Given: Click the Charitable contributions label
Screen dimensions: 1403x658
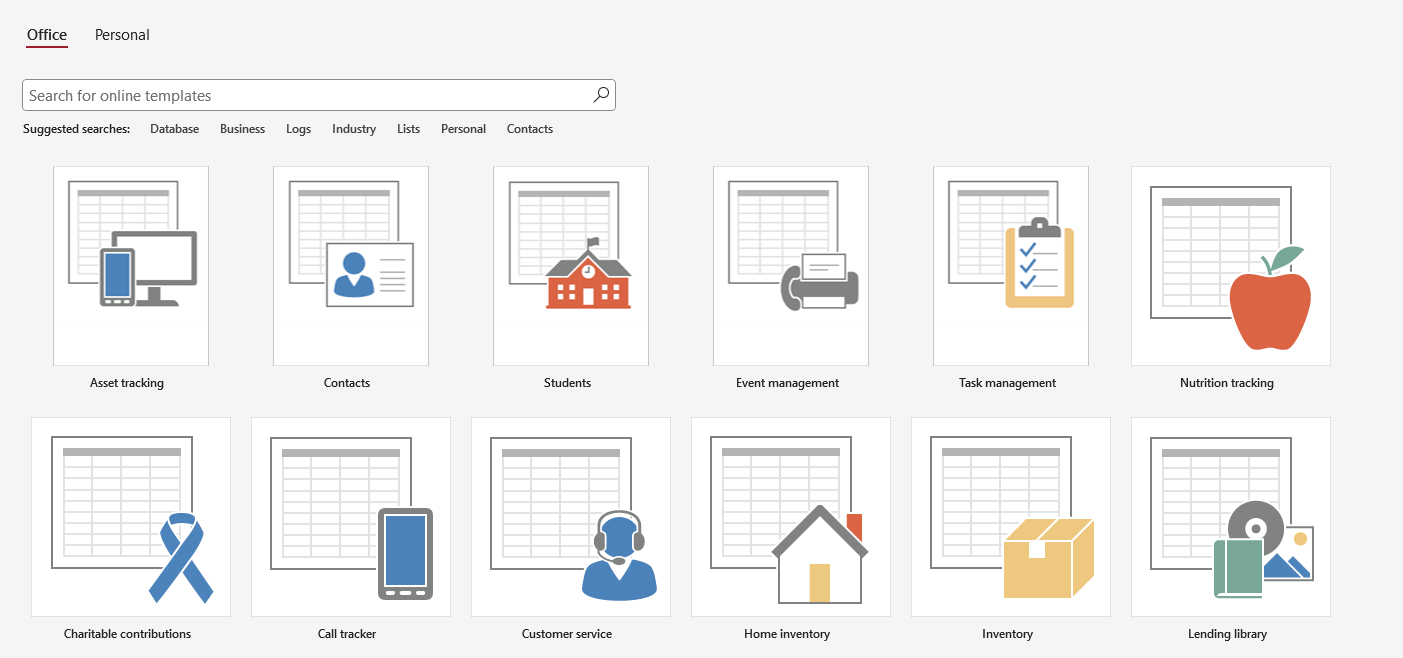Looking at the screenshot, I should (x=128, y=634).
